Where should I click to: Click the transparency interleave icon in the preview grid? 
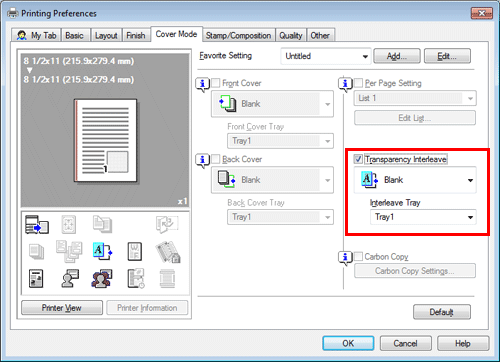point(102,251)
